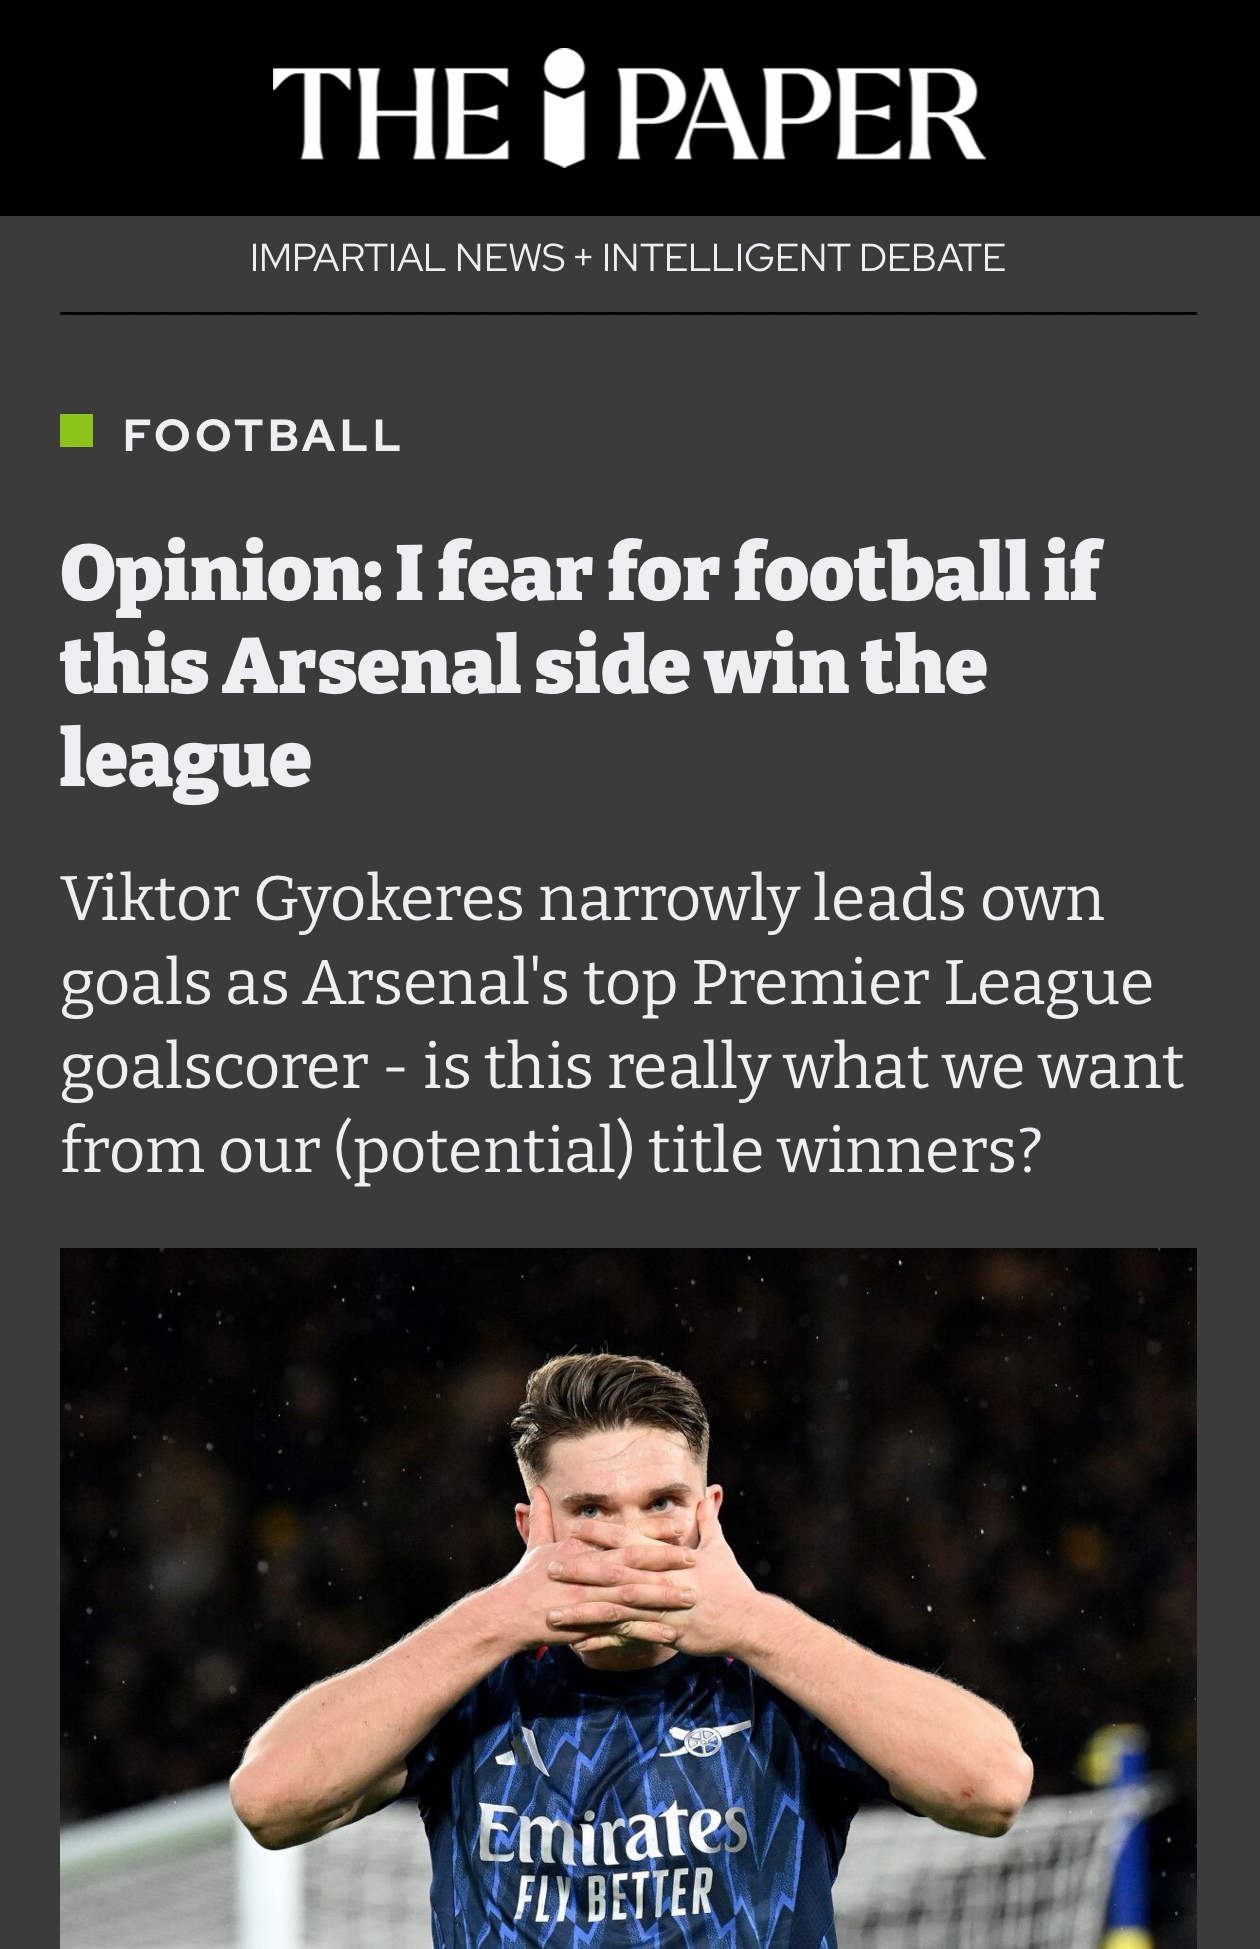Click "Premier League" in the subheading
The image size is (1260, 1949).
(922, 982)
